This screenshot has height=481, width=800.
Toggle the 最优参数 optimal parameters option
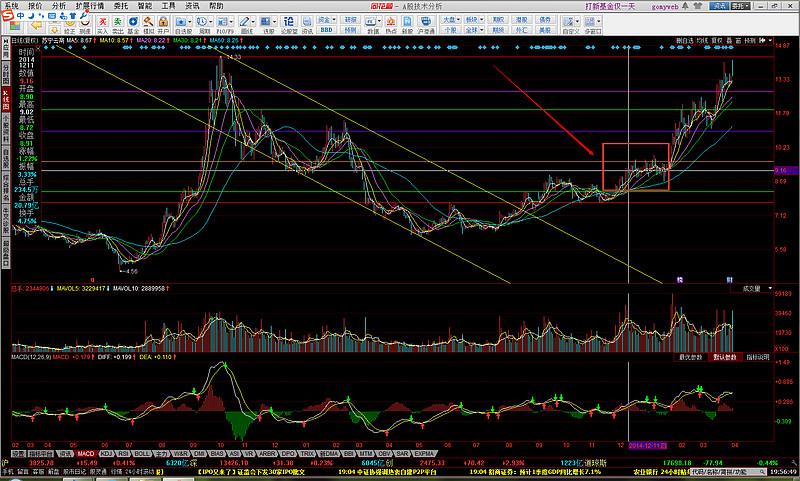(x=691, y=356)
